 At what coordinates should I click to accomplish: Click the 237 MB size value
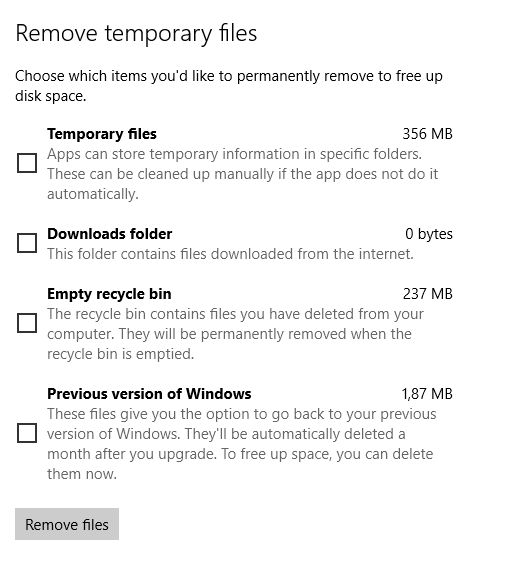(427, 294)
